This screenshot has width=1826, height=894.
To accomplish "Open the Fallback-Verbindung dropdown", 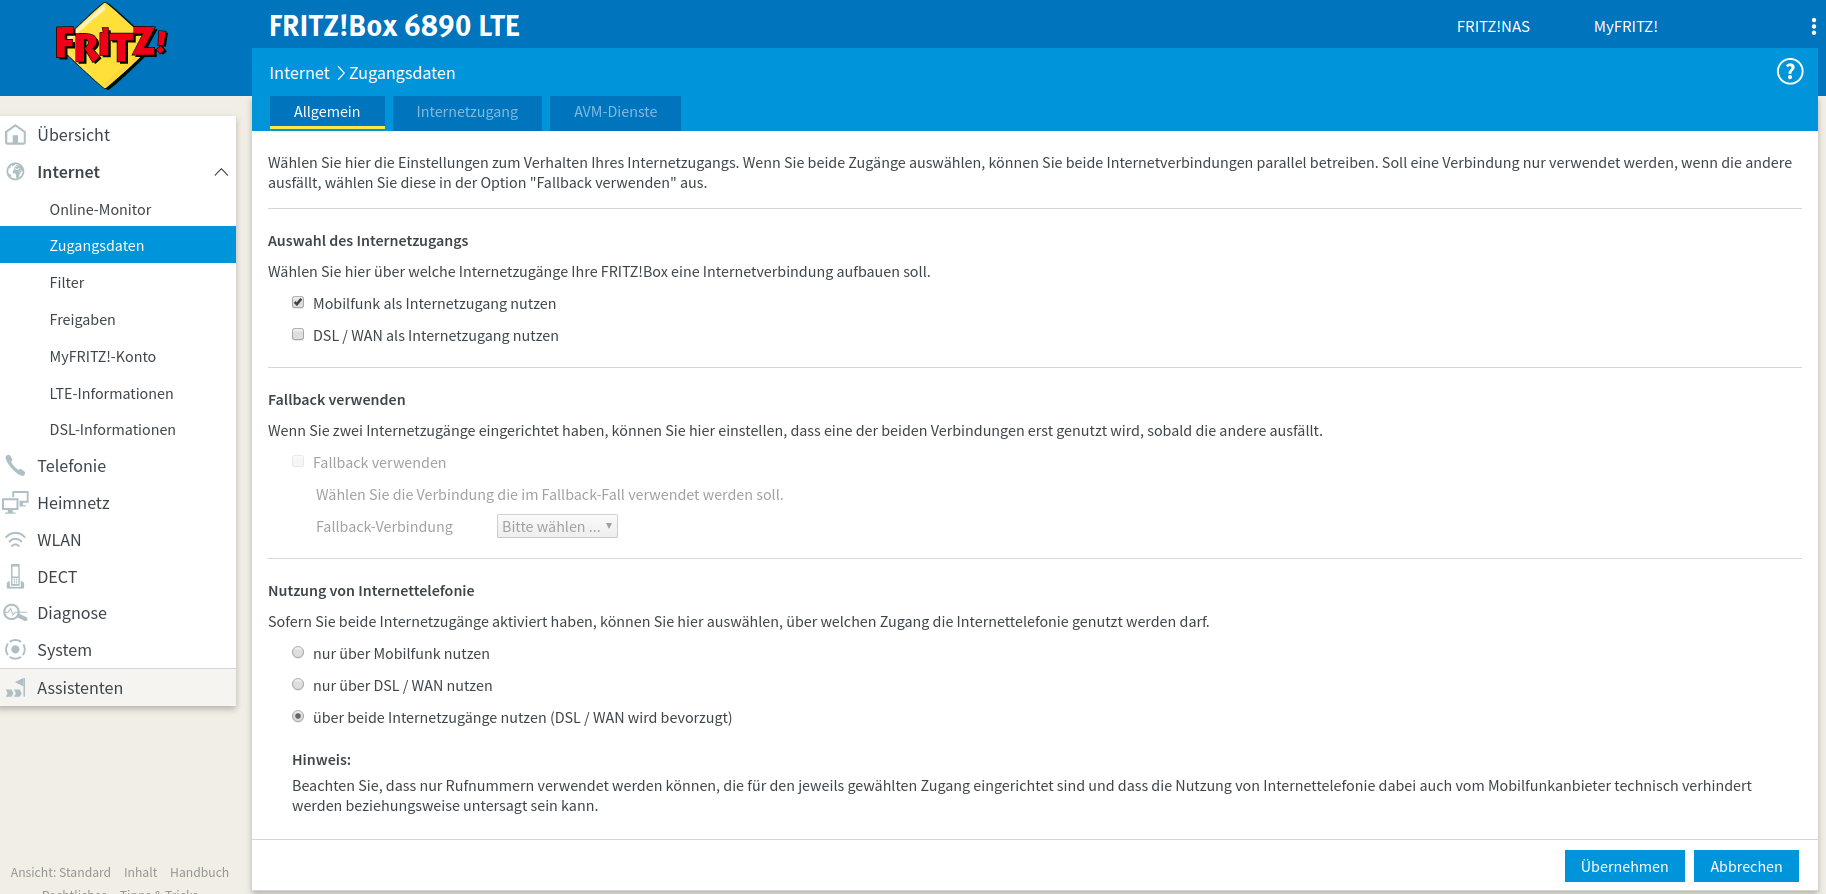I will click(x=557, y=527).
